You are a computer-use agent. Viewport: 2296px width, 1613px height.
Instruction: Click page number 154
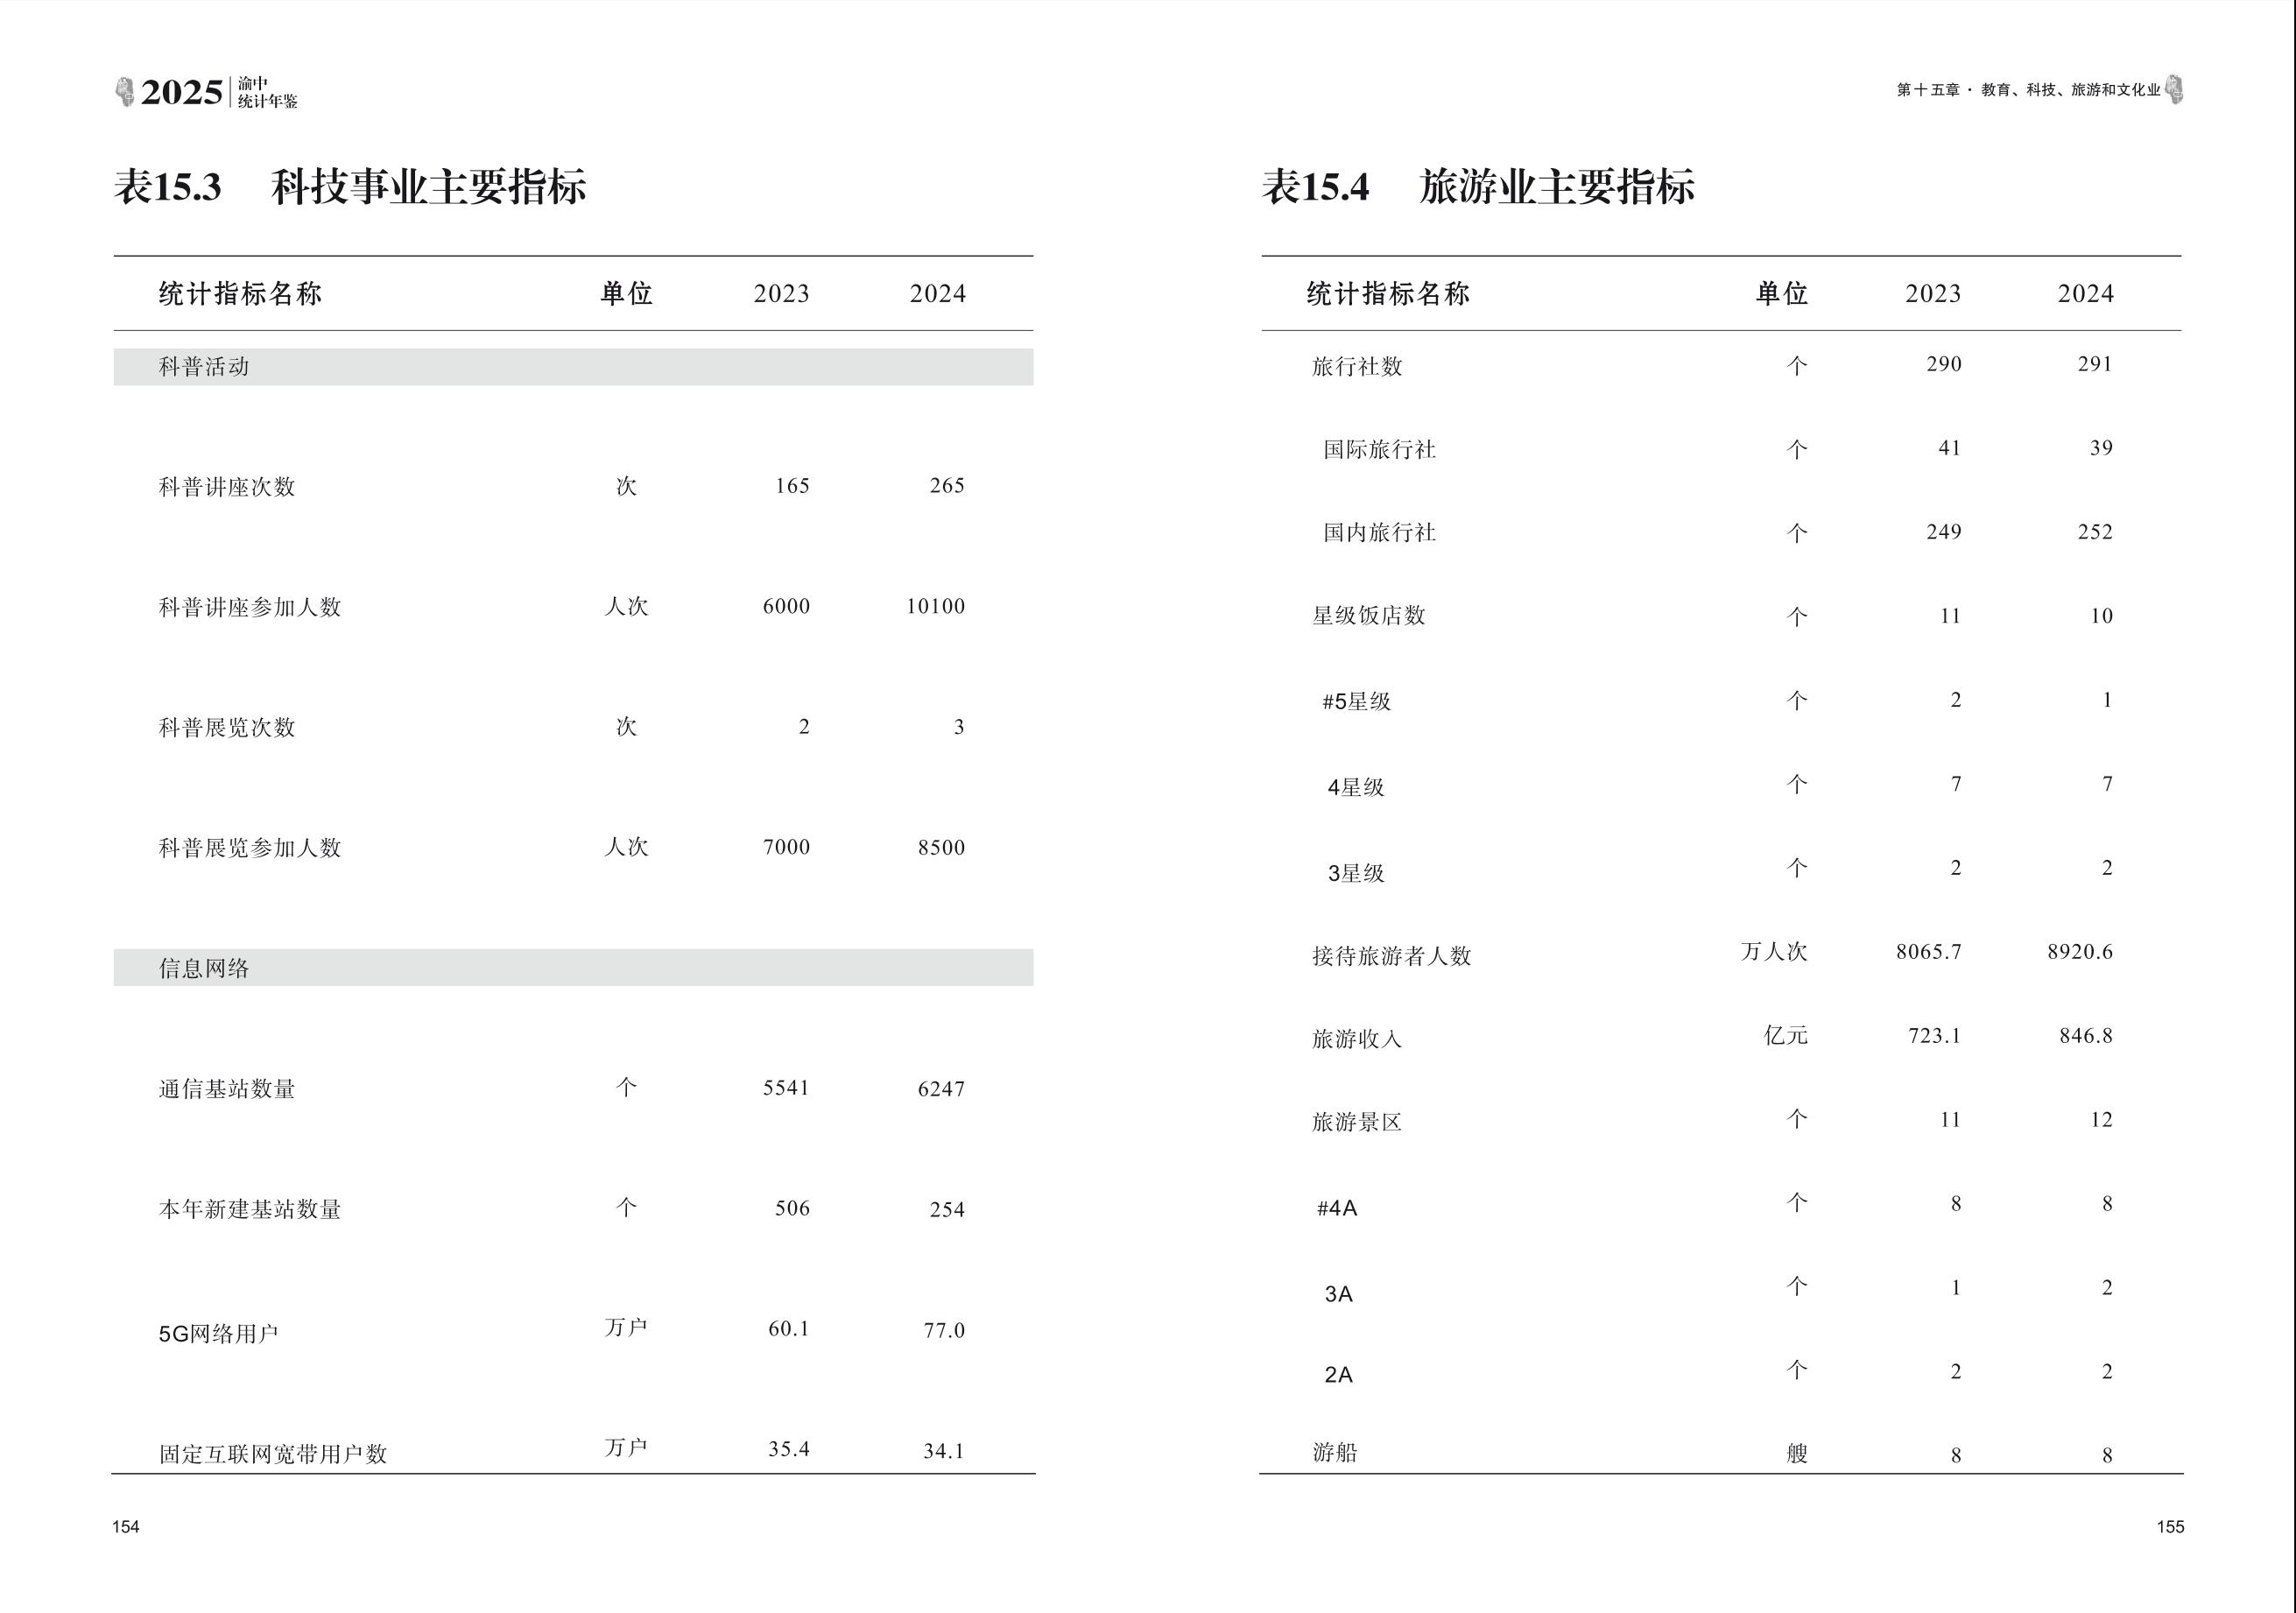point(126,1527)
